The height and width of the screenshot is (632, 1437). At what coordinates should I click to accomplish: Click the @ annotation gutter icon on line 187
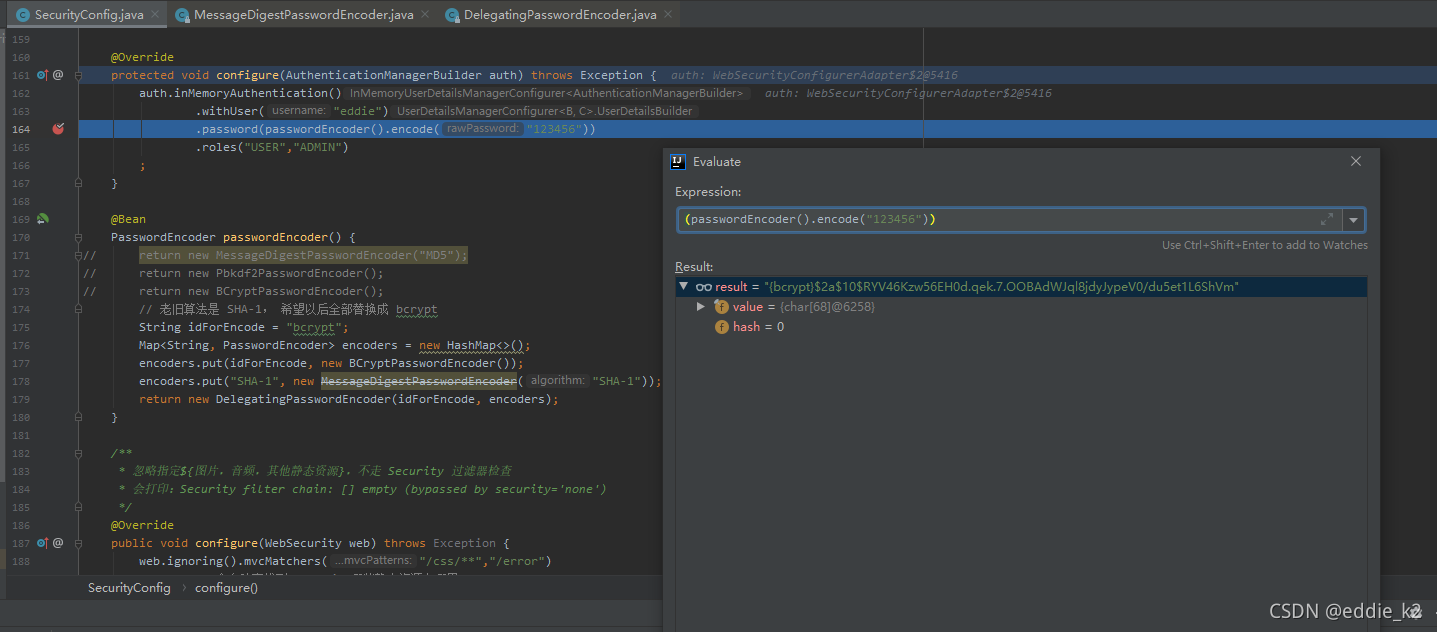tap(58, 543)
